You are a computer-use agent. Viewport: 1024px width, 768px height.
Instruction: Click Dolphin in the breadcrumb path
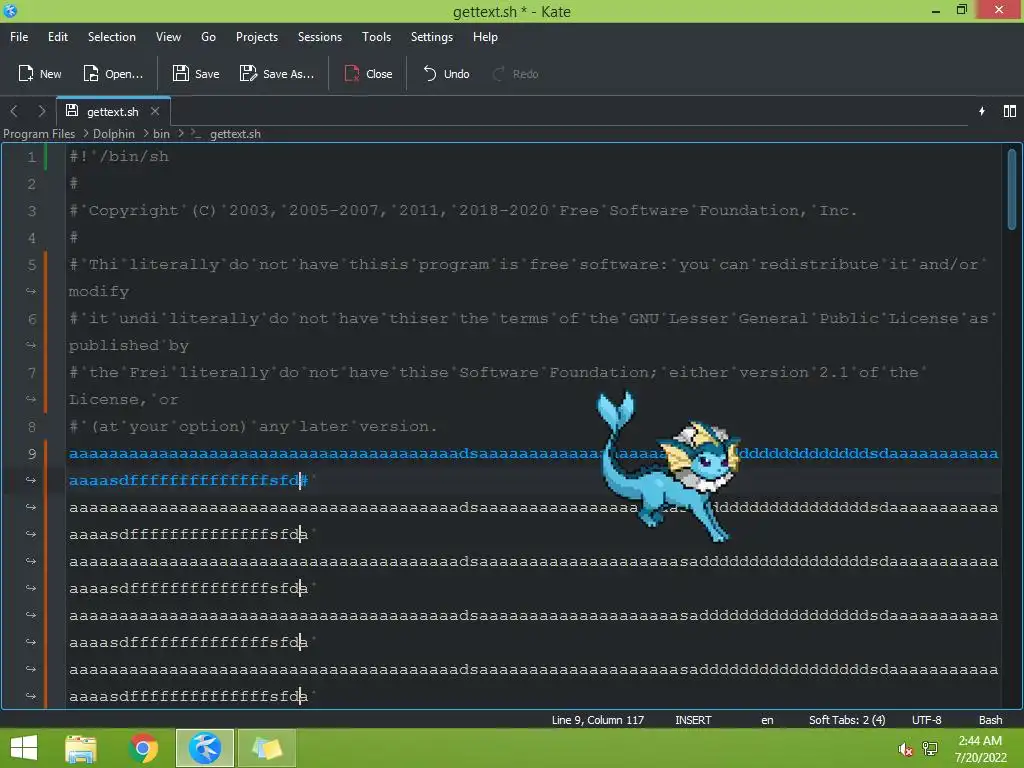pos(114,134)
